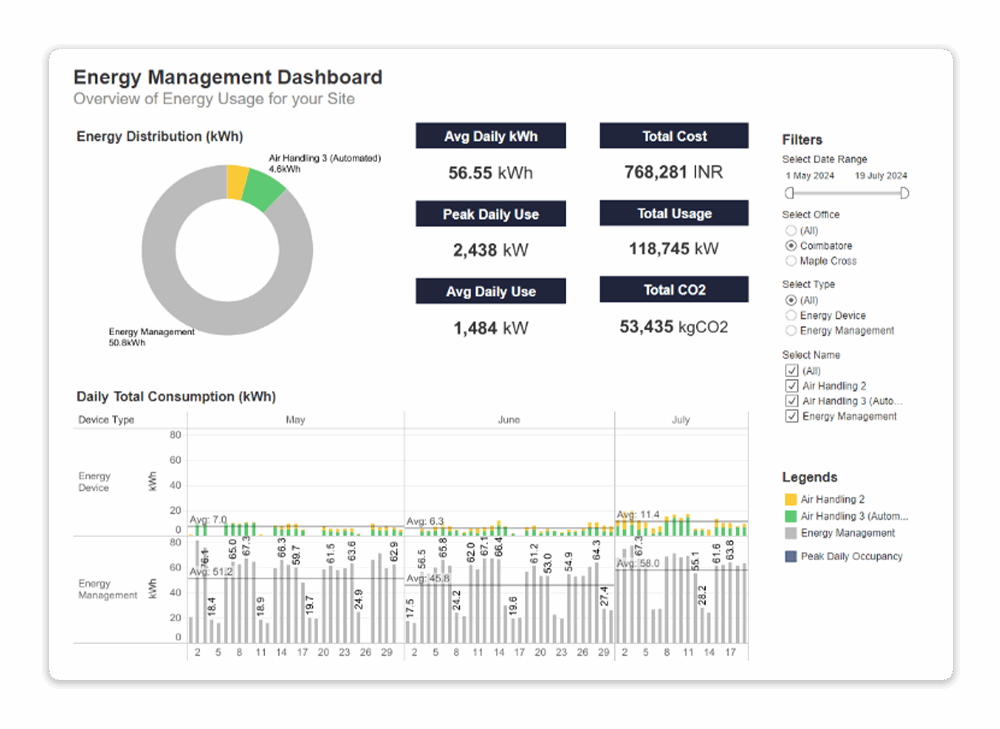
Task: Toggle the Air Handling 3 checkbox
Action: (x=792, y=401)
